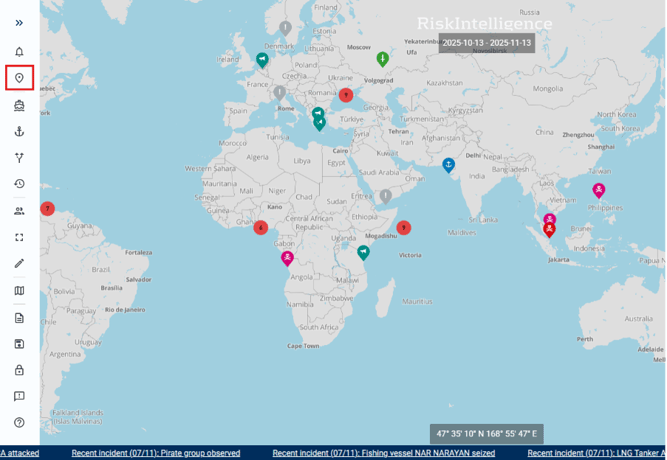Click gray alert marker near Denmark
Viewport: 667px width, 460px height.
coord(285,28)
